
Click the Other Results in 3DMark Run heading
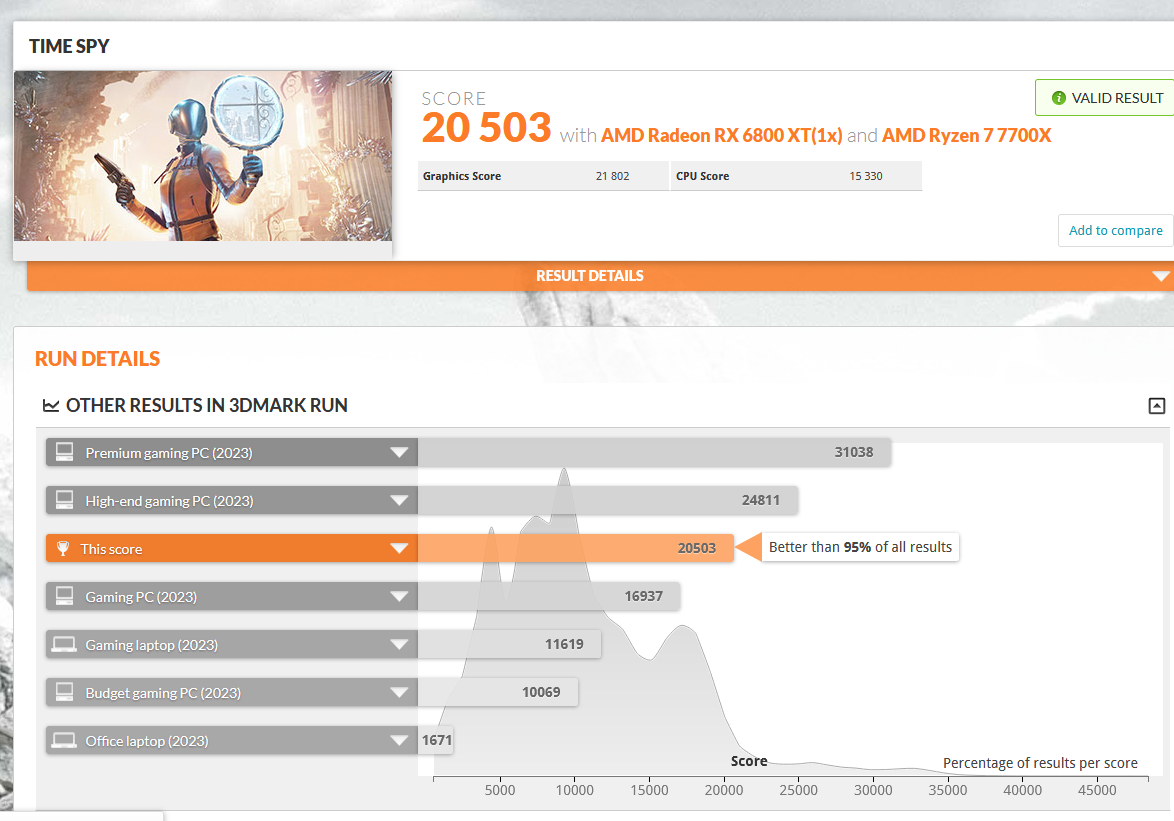point(207,406)
